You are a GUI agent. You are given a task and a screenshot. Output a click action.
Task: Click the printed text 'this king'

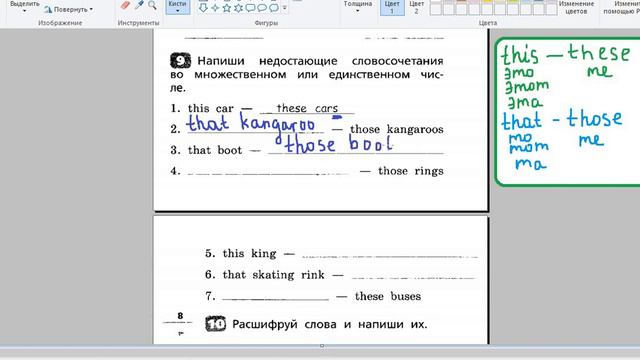point(249,253)
